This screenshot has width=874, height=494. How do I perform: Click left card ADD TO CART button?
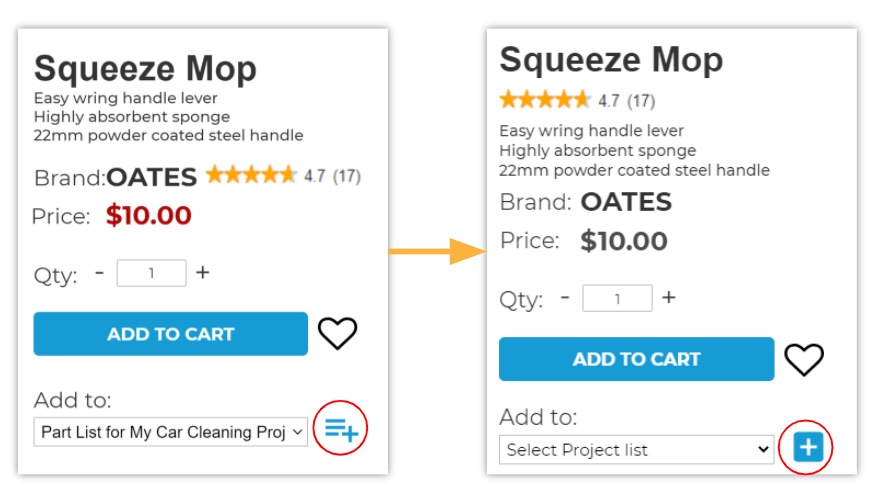tap(171, 333)
